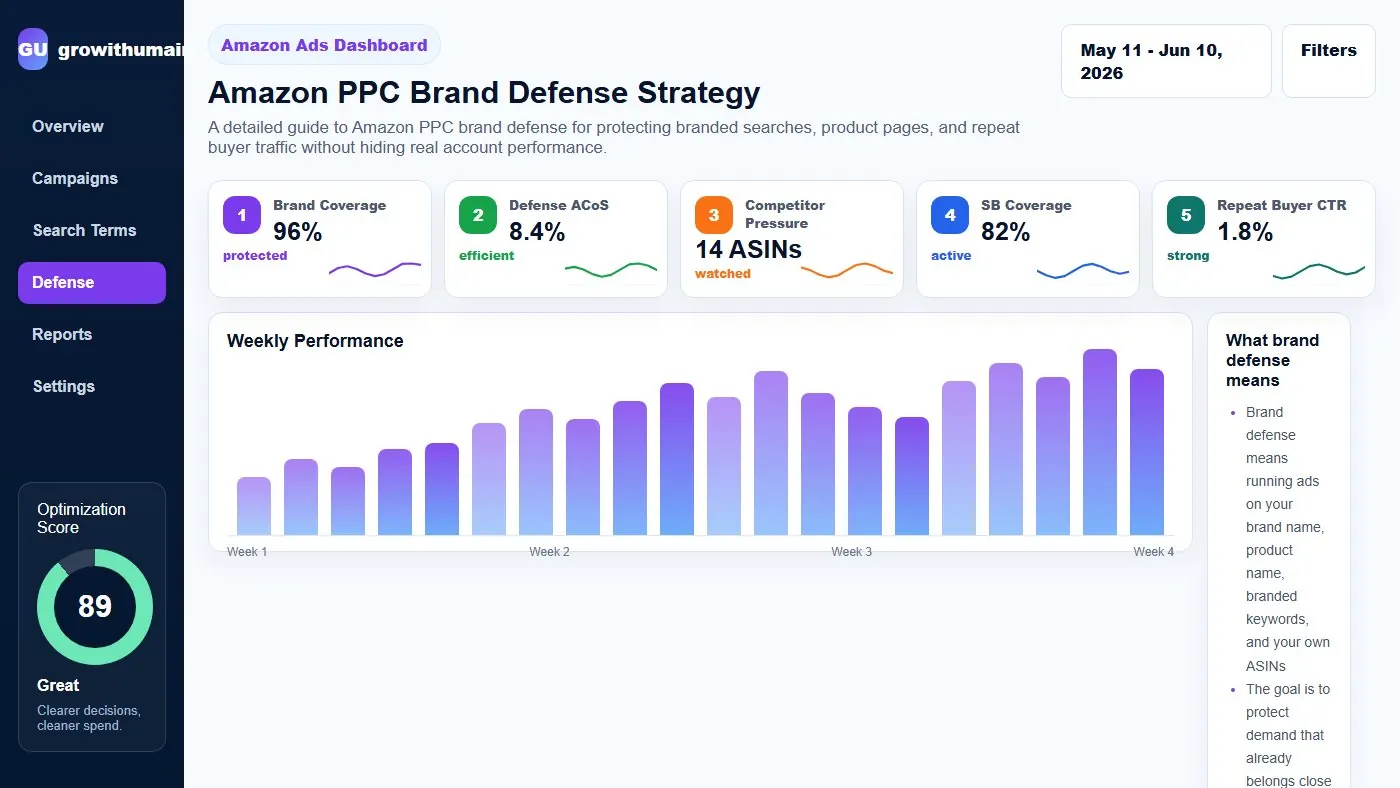
Task: Click the tallest bar left of Week 4
Action: pos(1100,442)
